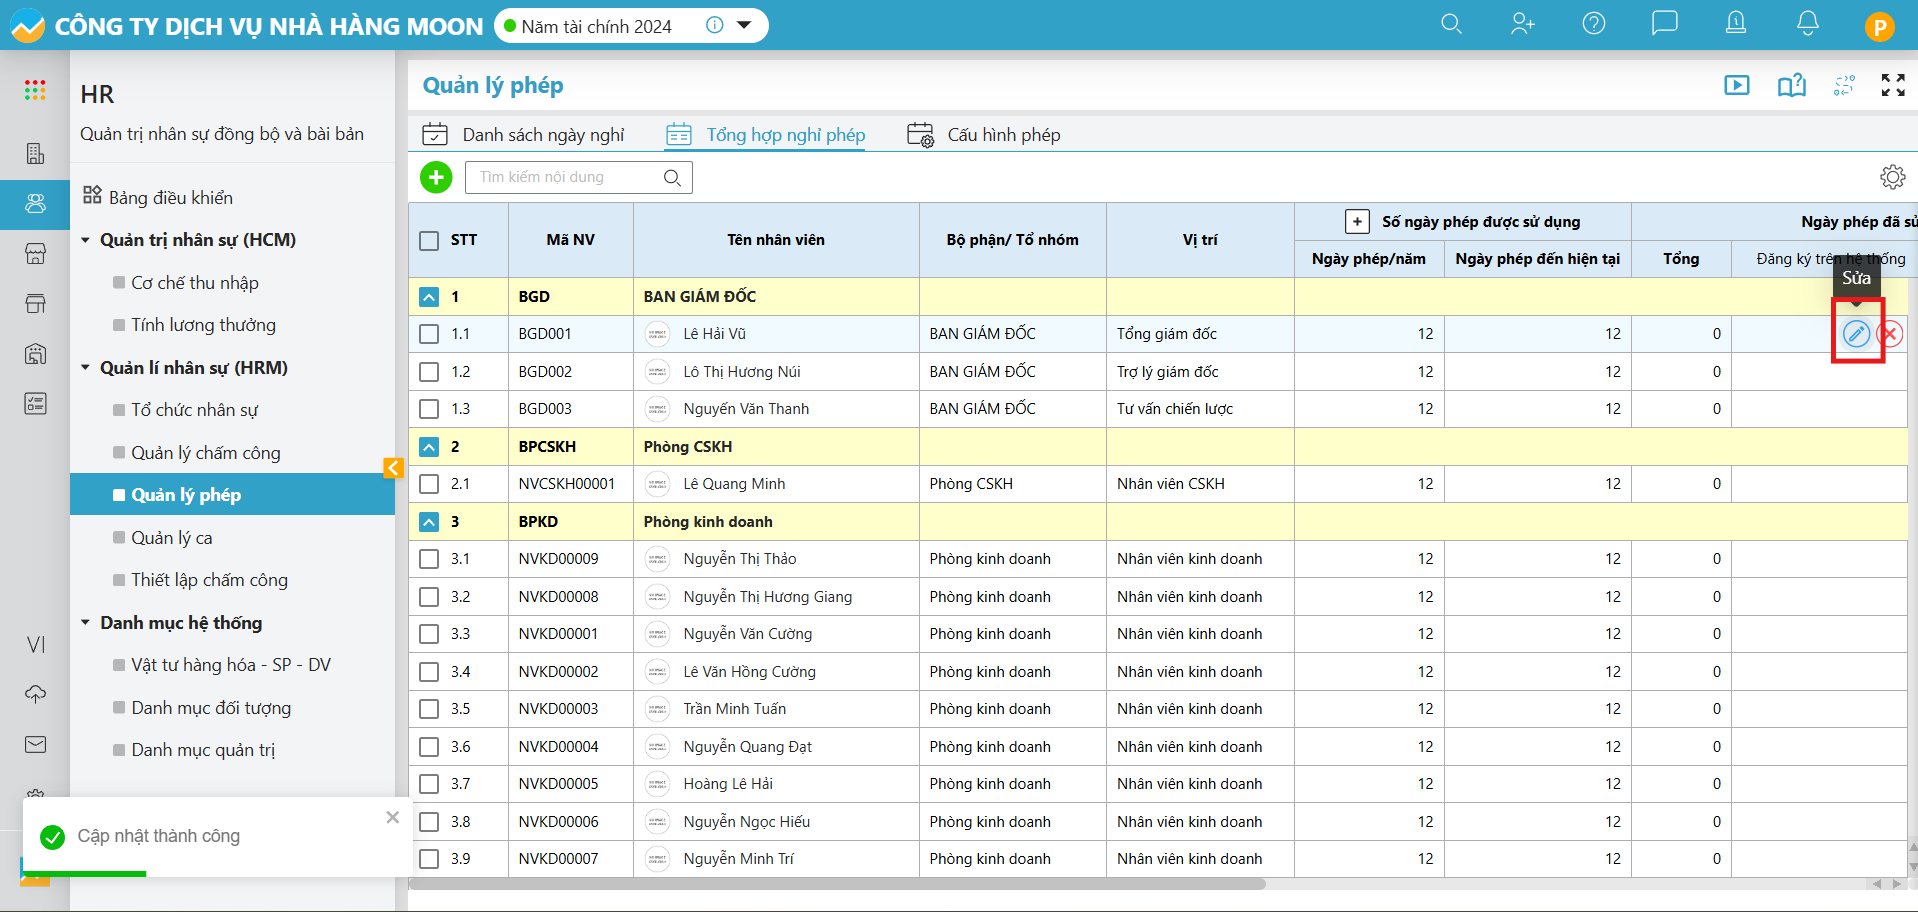Open the notifications bell icon
The image size is (1918, 912).
(x=1807, y=24)
